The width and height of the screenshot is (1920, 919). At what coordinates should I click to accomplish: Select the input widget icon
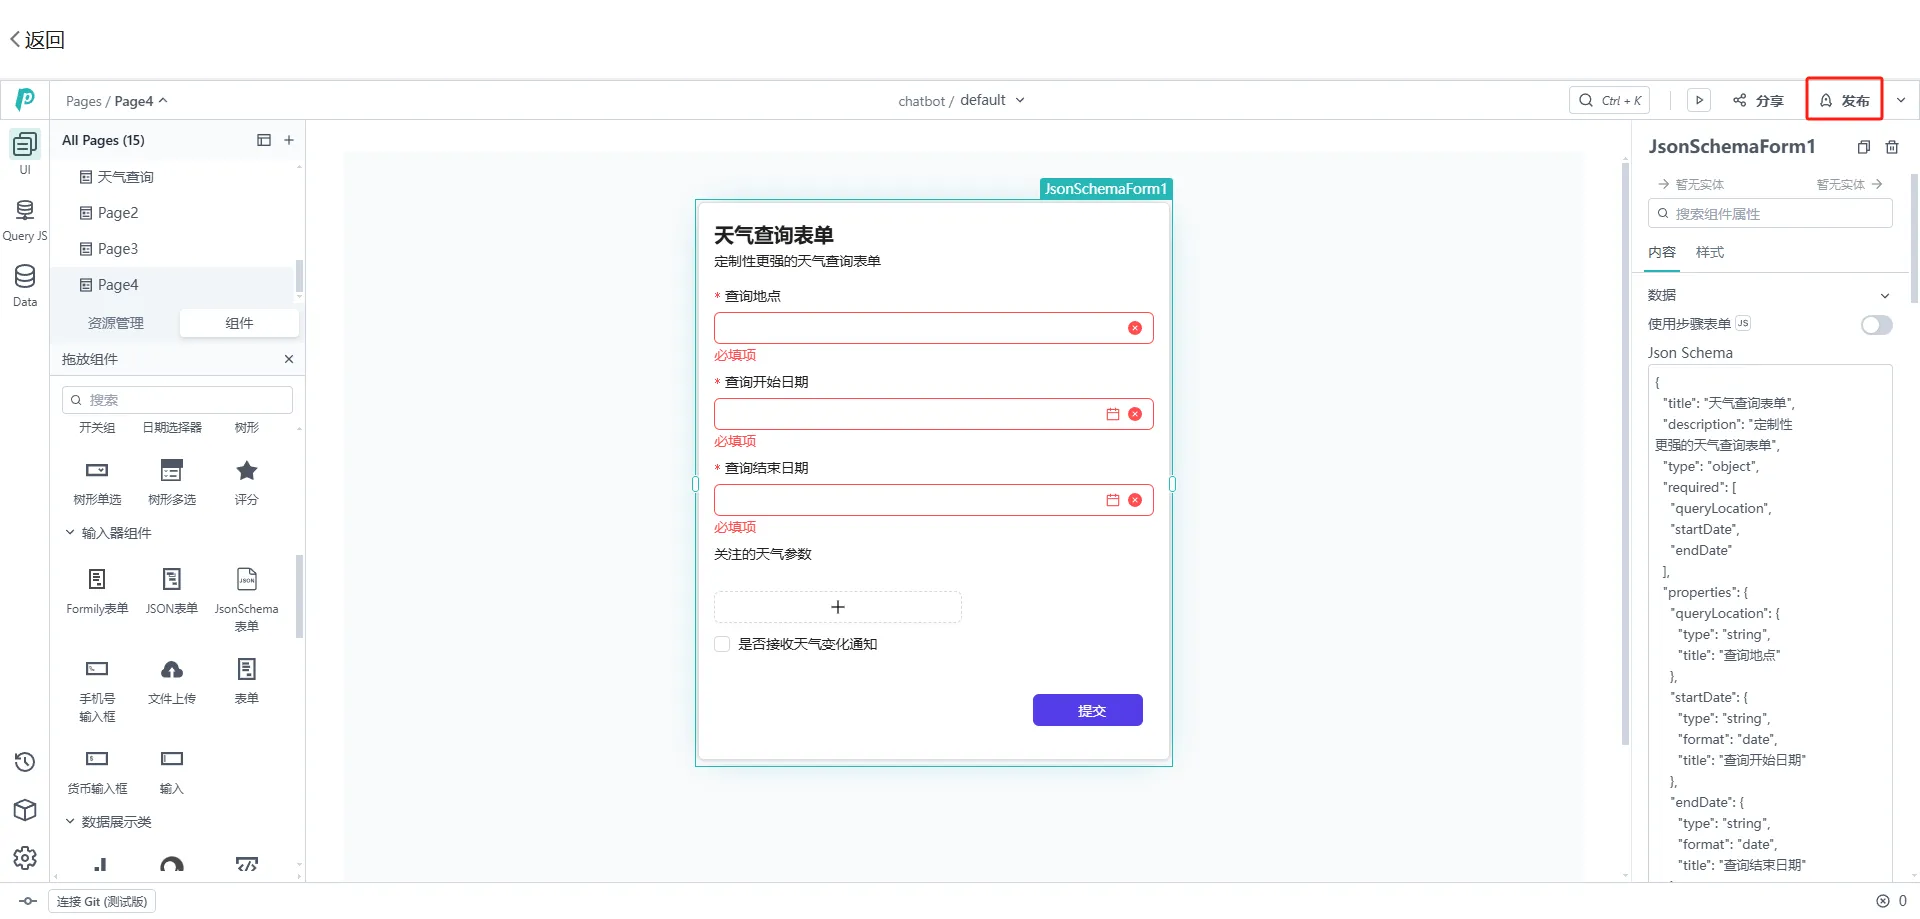click(x=172, y=759)
